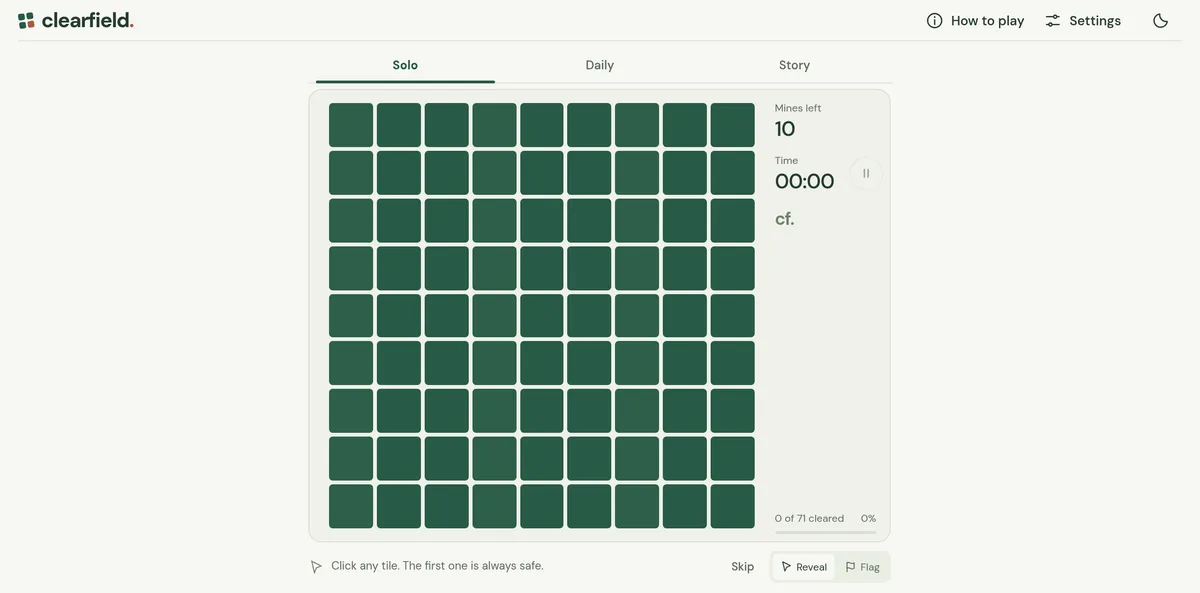Reveal the last row, third column tile
This screenshot has width=1200, height=593.
447,507
